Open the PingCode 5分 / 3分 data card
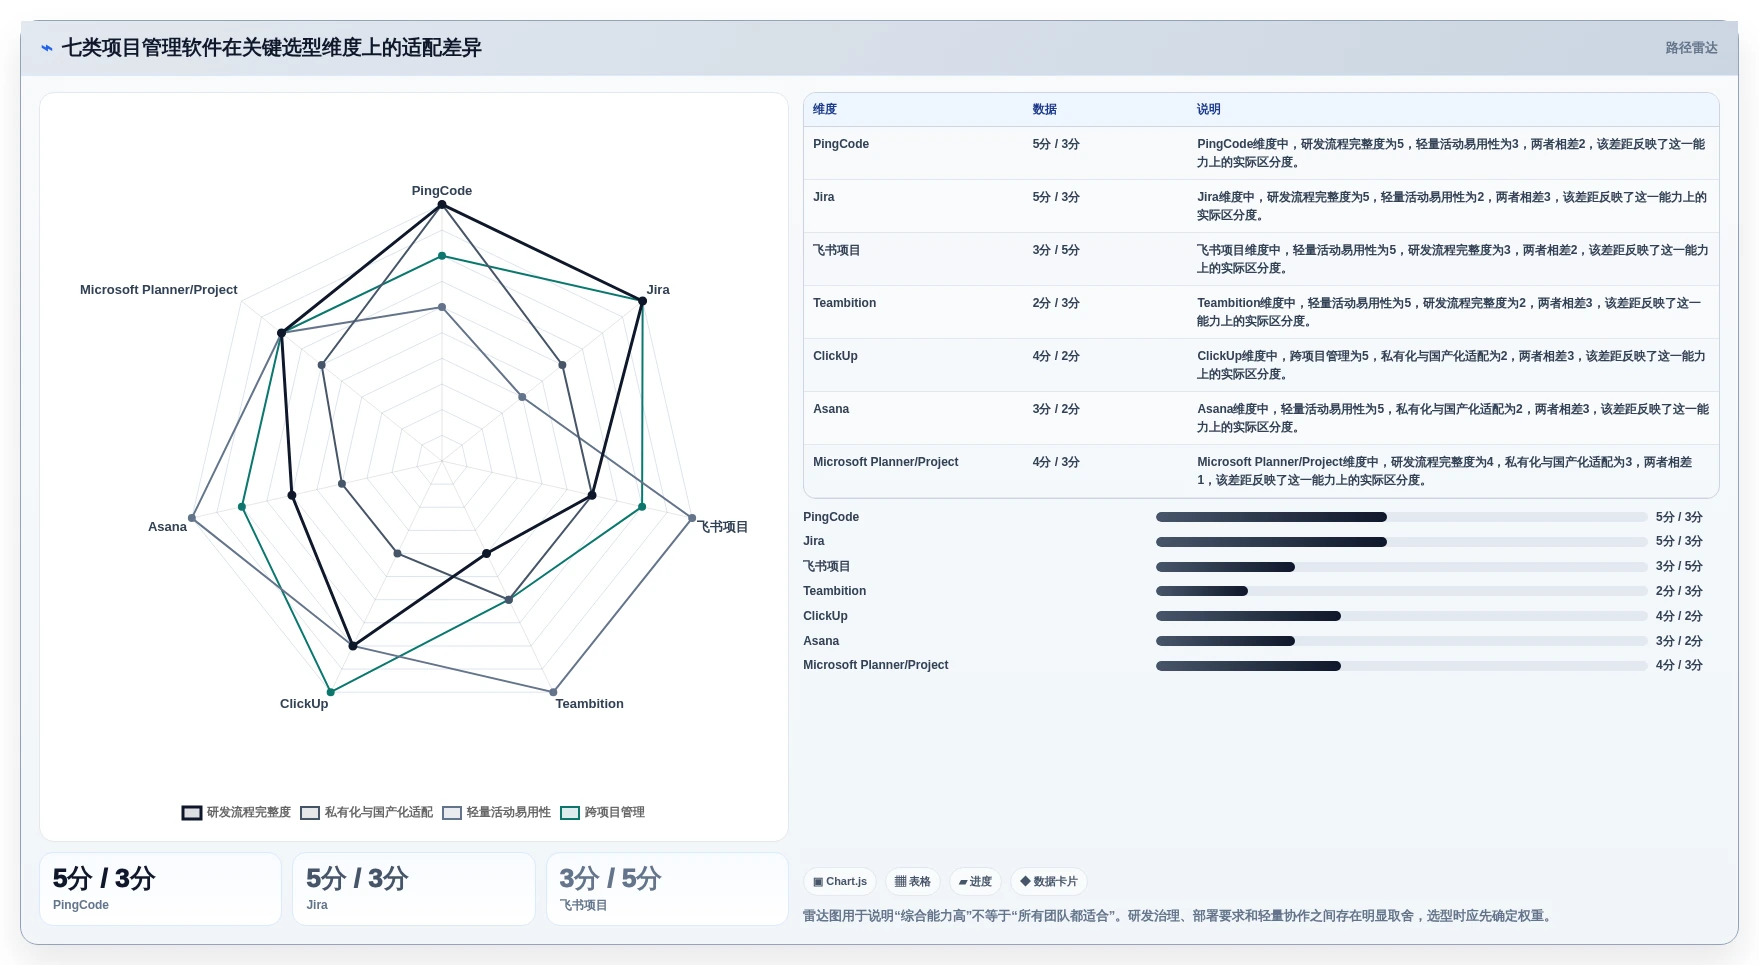 coord(160,889)
